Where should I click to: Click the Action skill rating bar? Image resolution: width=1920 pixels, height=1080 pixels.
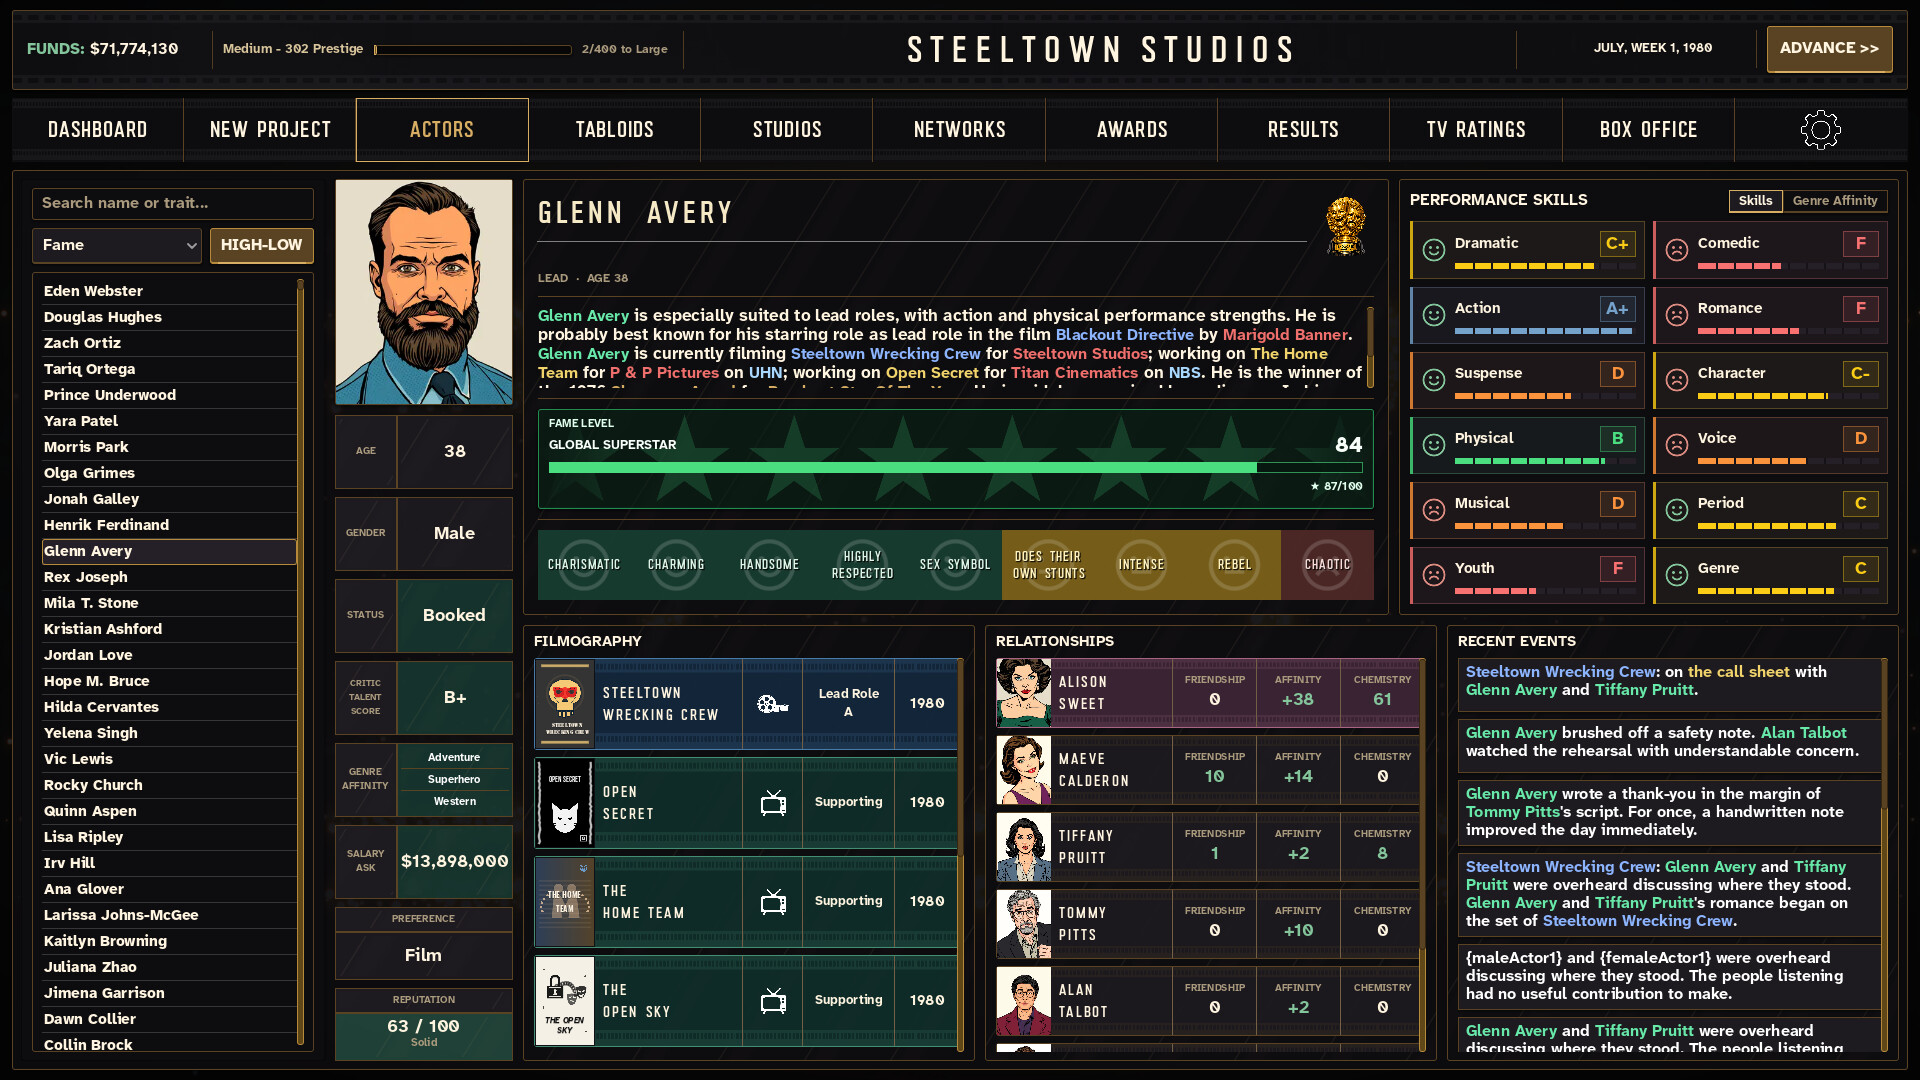click(1543, 331)
